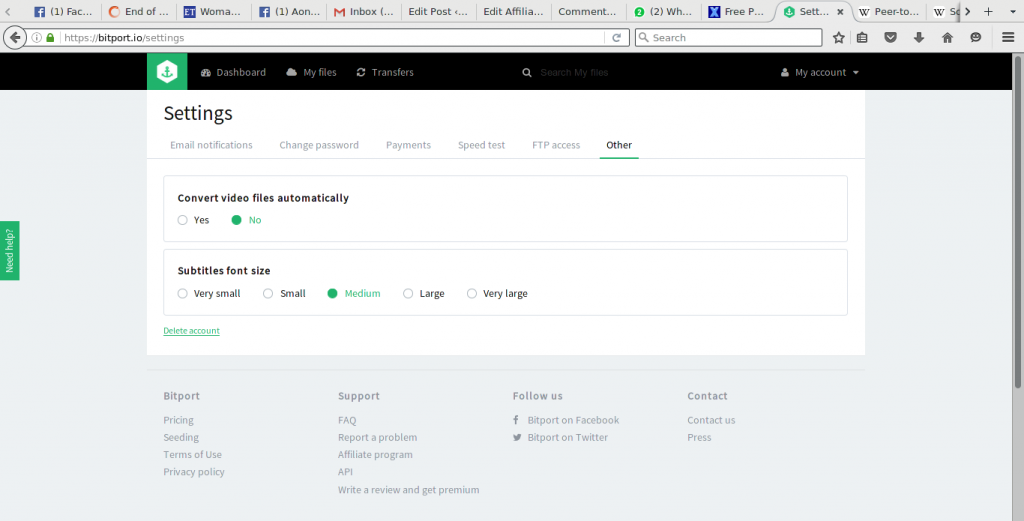Set subtitles font size to Large
The image size is (1024, 521).
(408, 294)
